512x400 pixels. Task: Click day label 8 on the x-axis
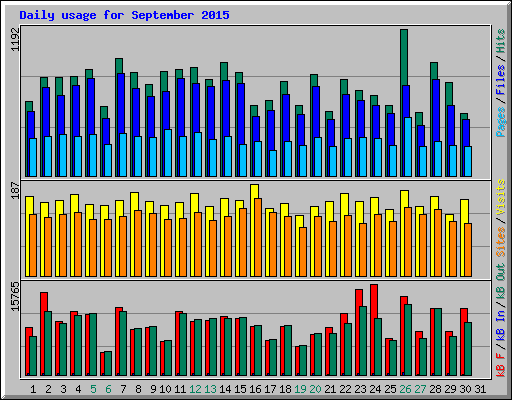(x=138, y=389)
